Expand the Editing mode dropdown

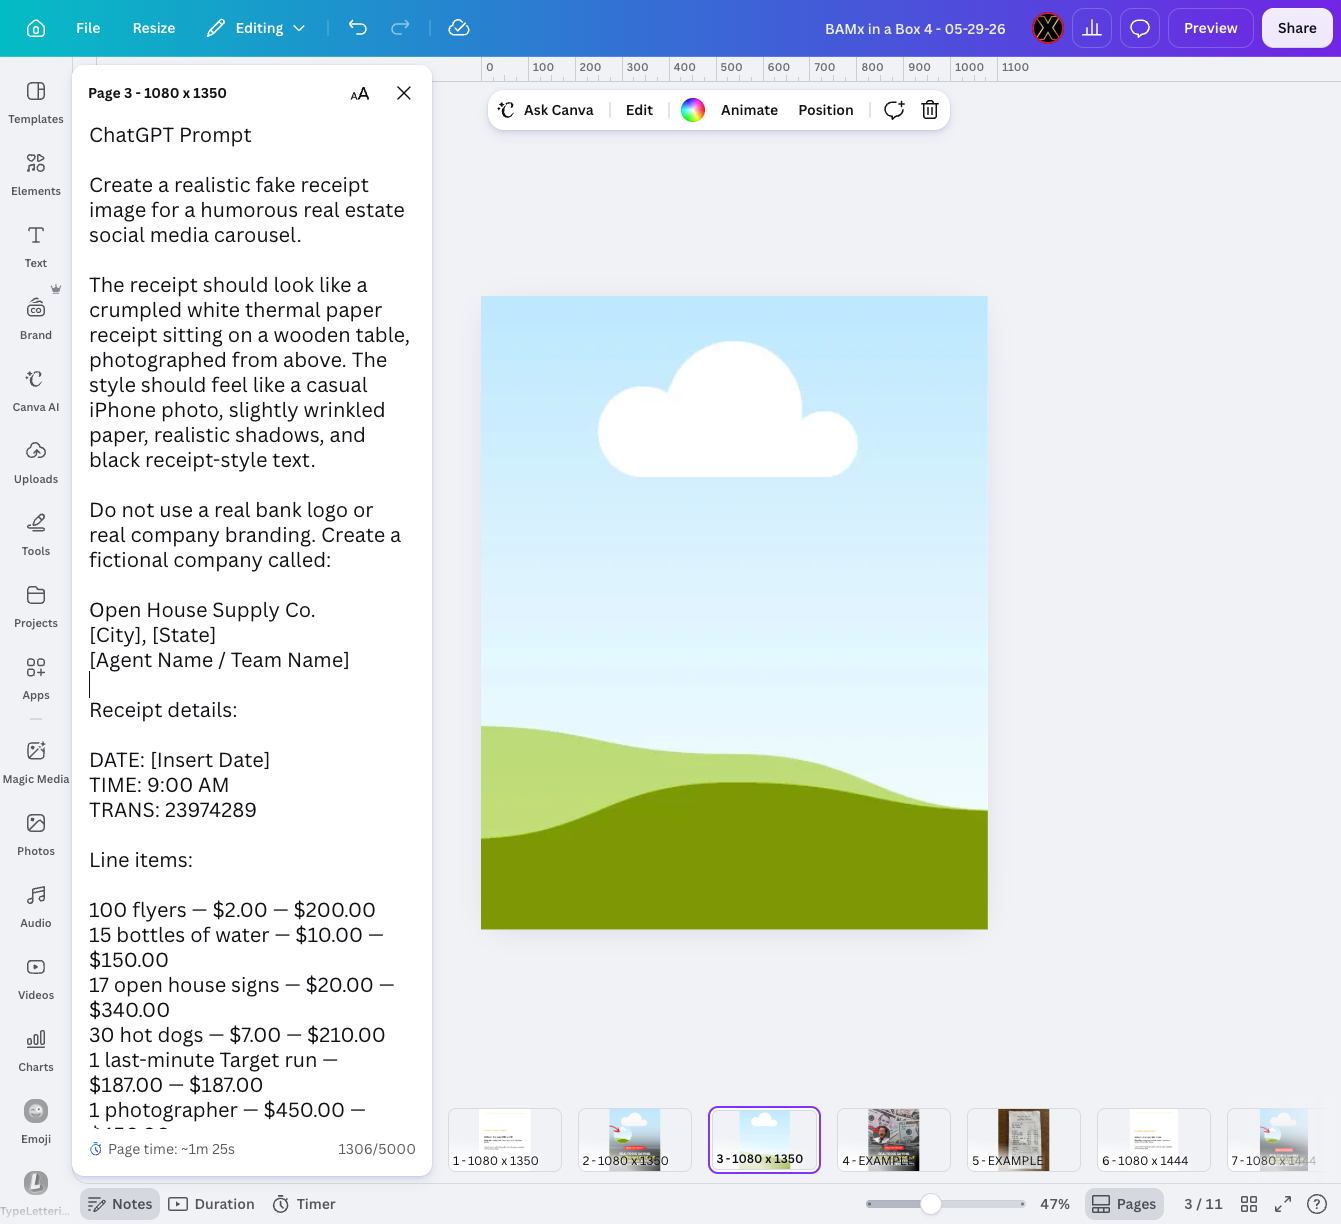pos(256,28)
